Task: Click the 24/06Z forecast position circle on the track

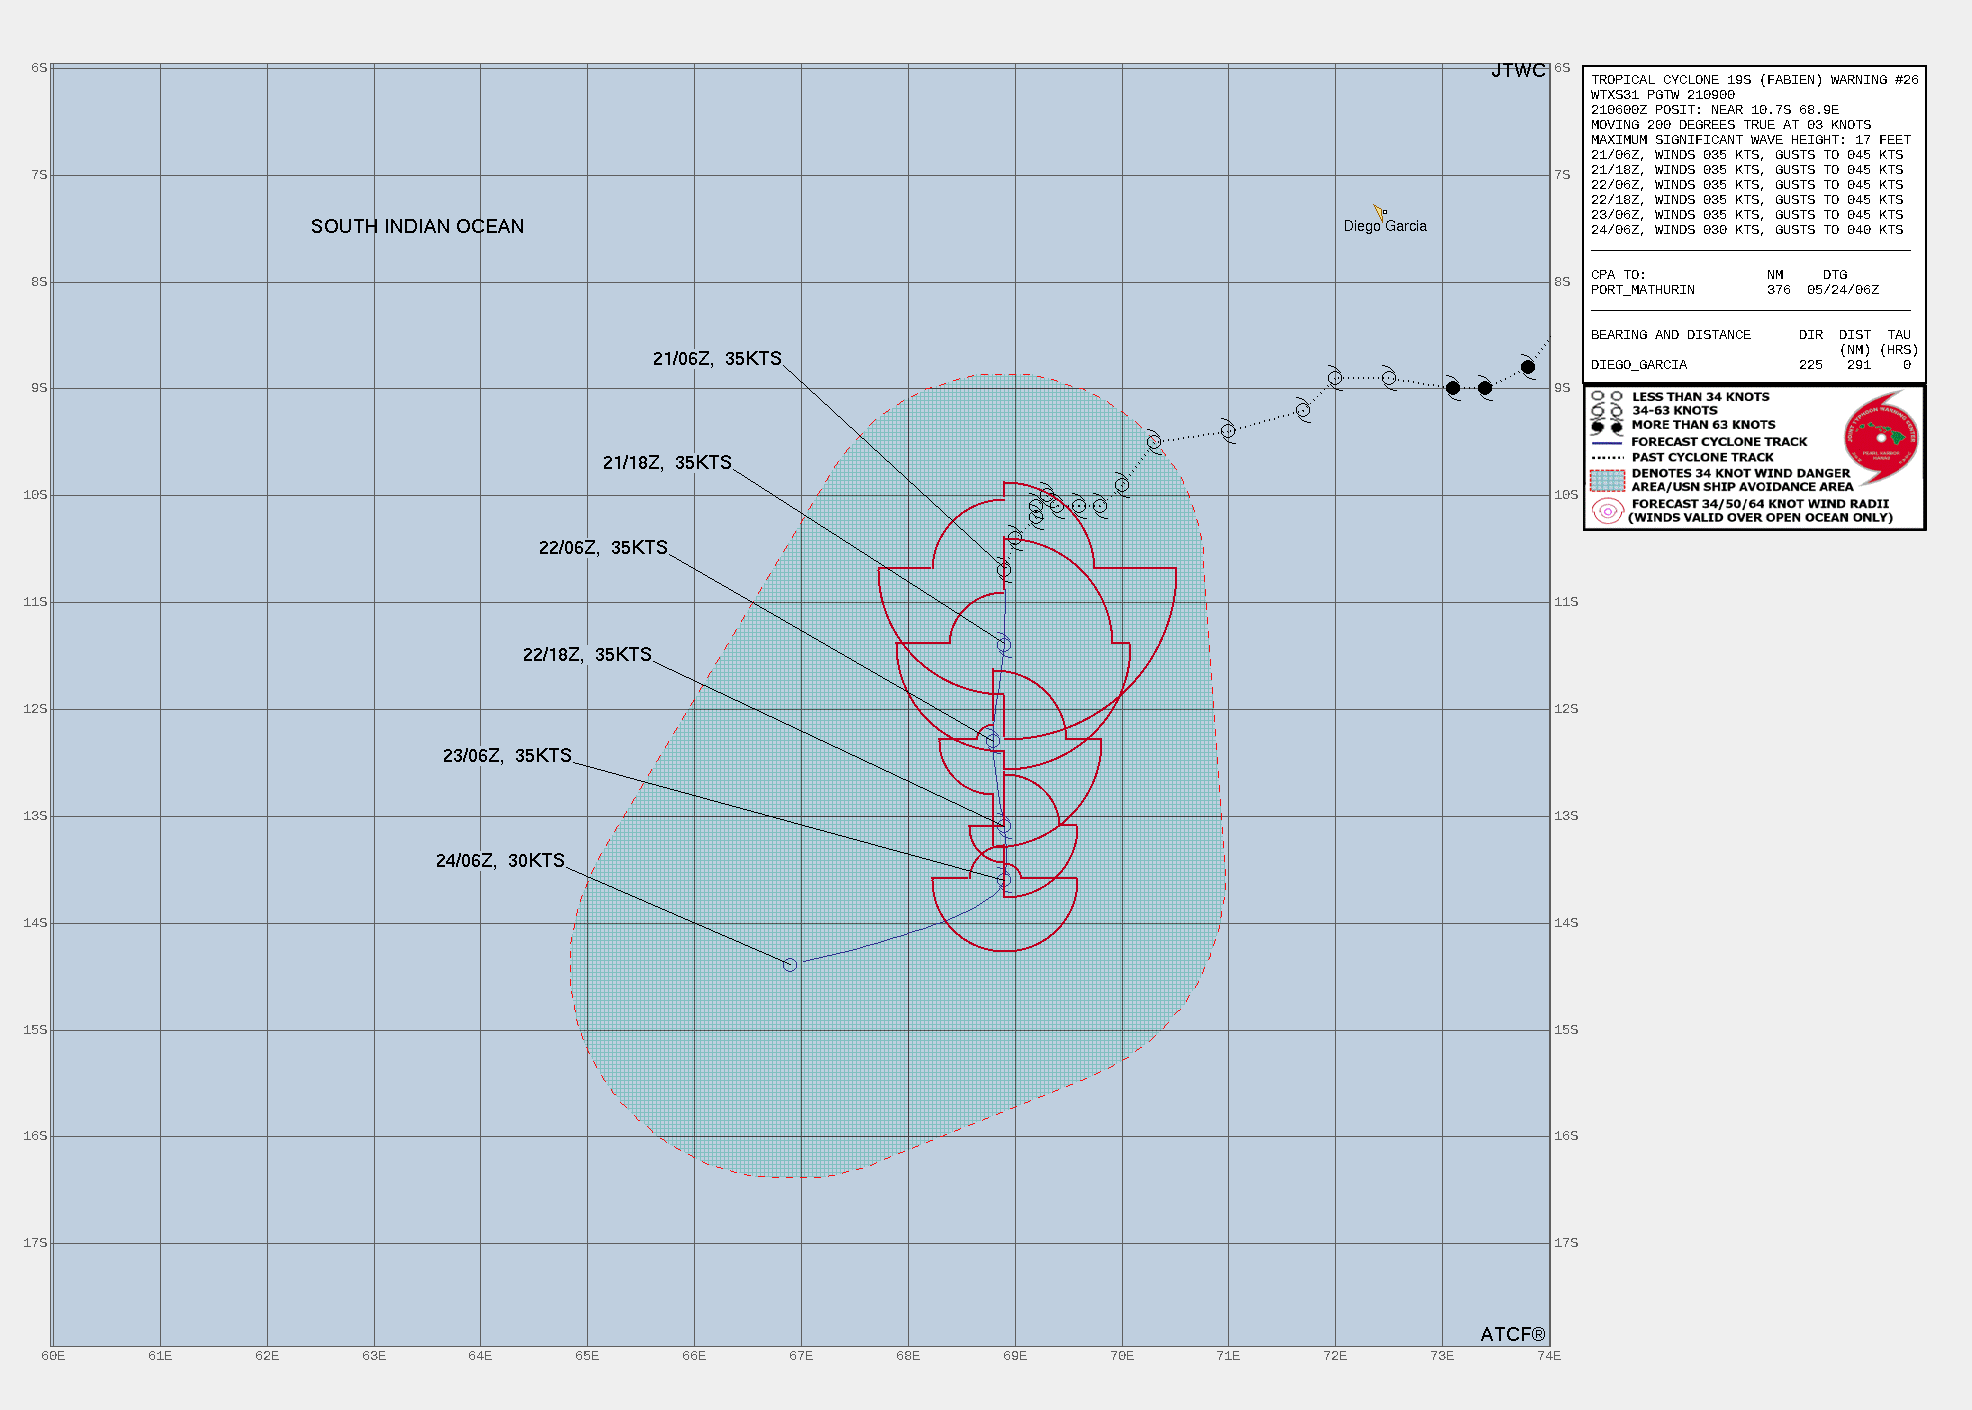Action: [x=790, y=965]
